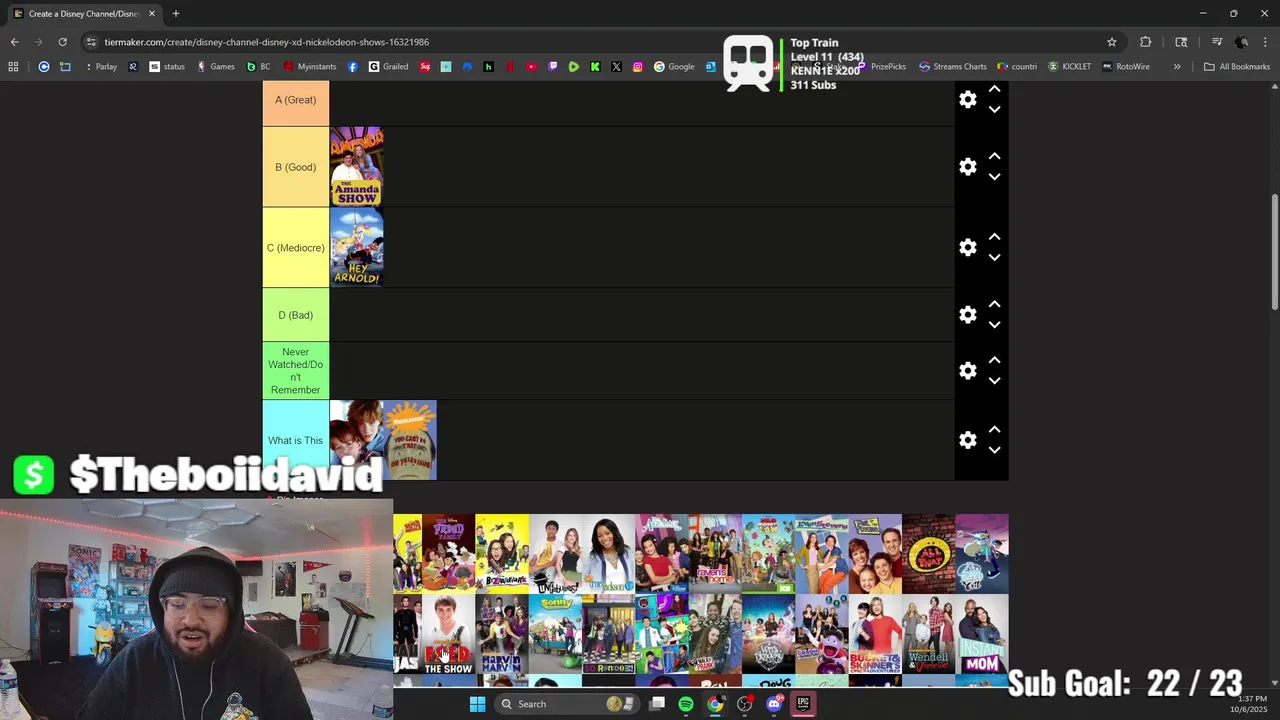Select the Even Stevens image in pool
The image size is (1280, 720).
click(821, 554)
